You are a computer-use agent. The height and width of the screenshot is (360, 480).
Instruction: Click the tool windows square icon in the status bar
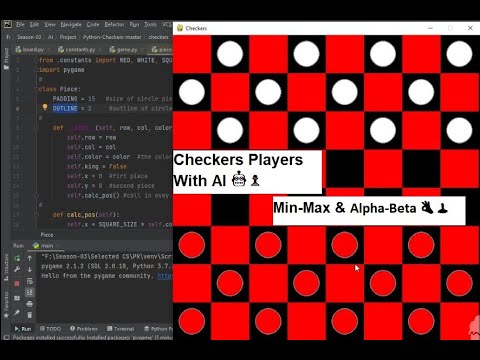click(6, 337)
